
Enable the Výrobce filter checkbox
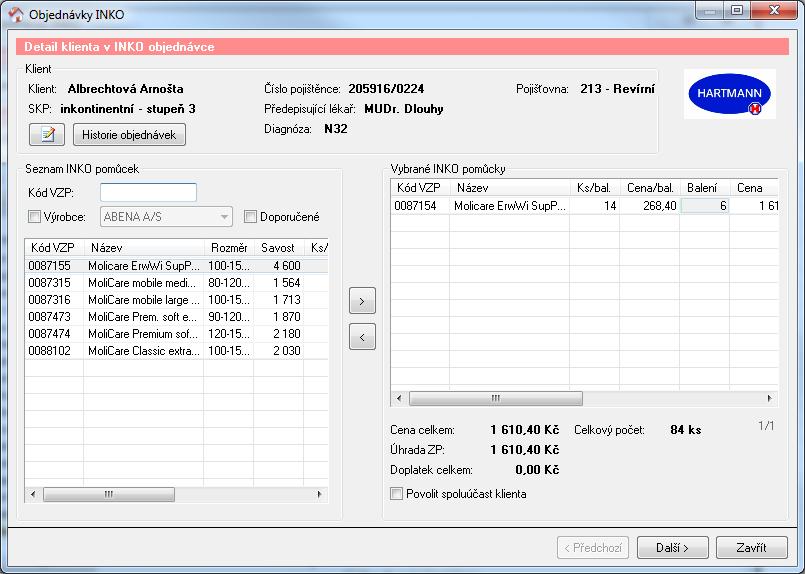(x=34, y=217)
